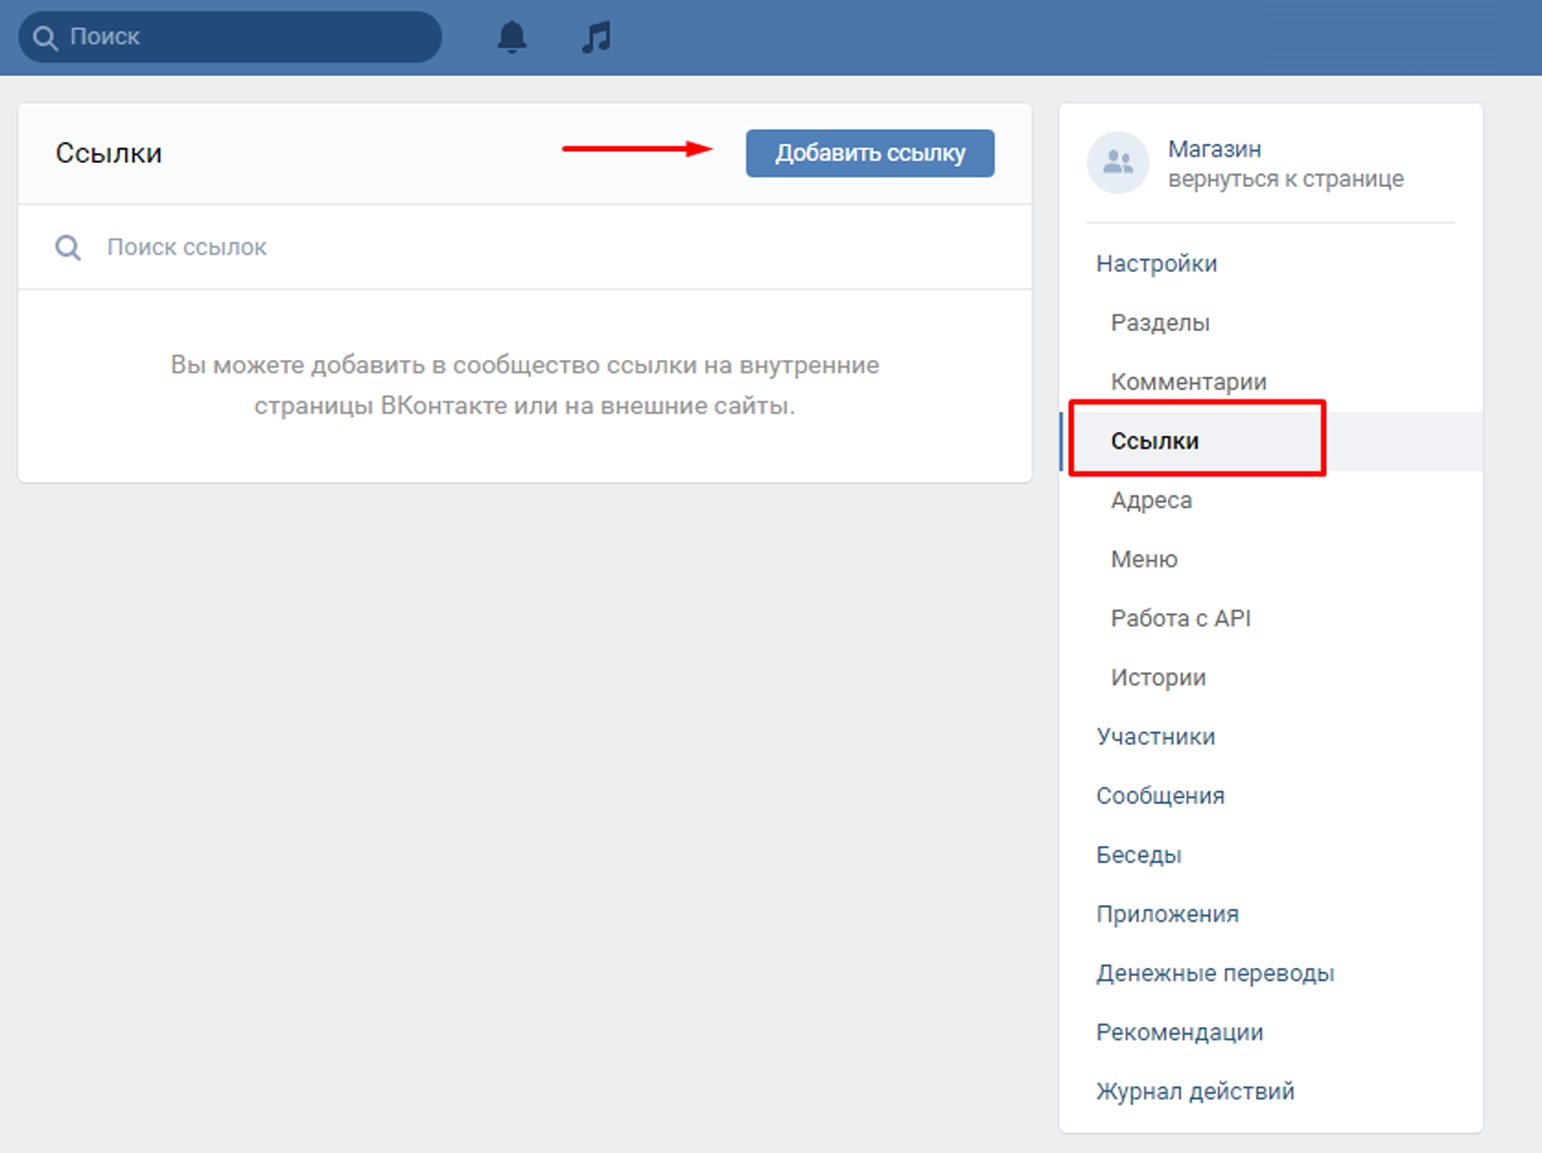The image size is (1542, 1153).
Task: Open the Участники section
Action: 1155,737
